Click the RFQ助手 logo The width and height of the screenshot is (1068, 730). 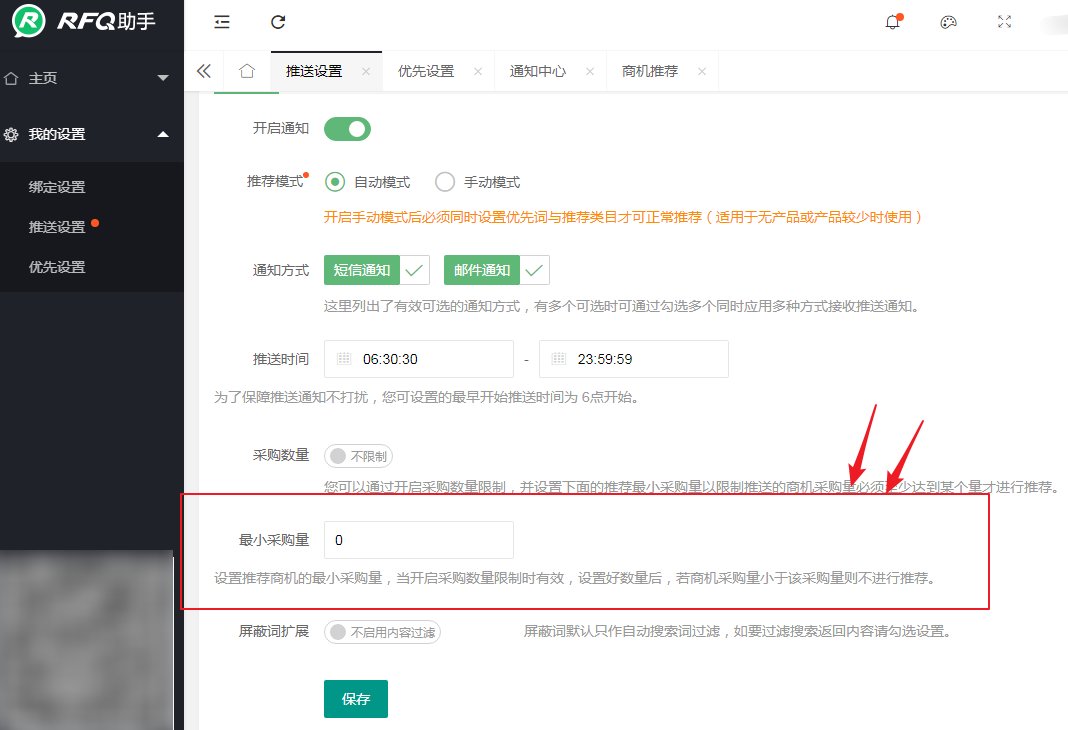85,20
